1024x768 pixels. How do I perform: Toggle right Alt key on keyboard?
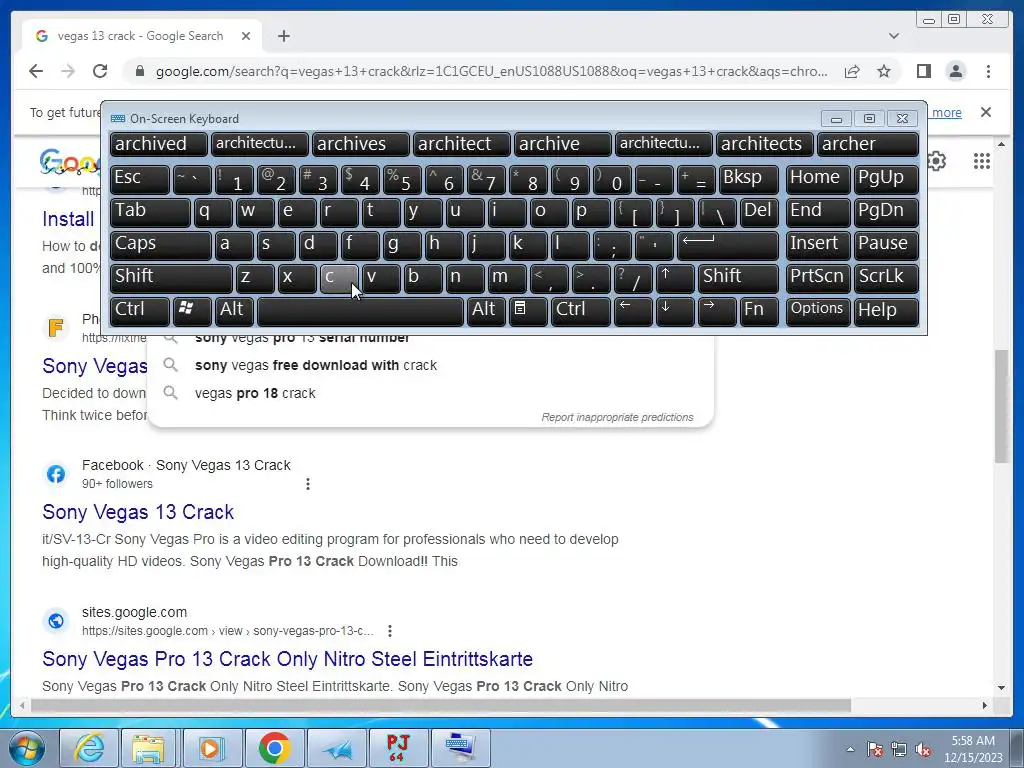click(x=486, y=310)
